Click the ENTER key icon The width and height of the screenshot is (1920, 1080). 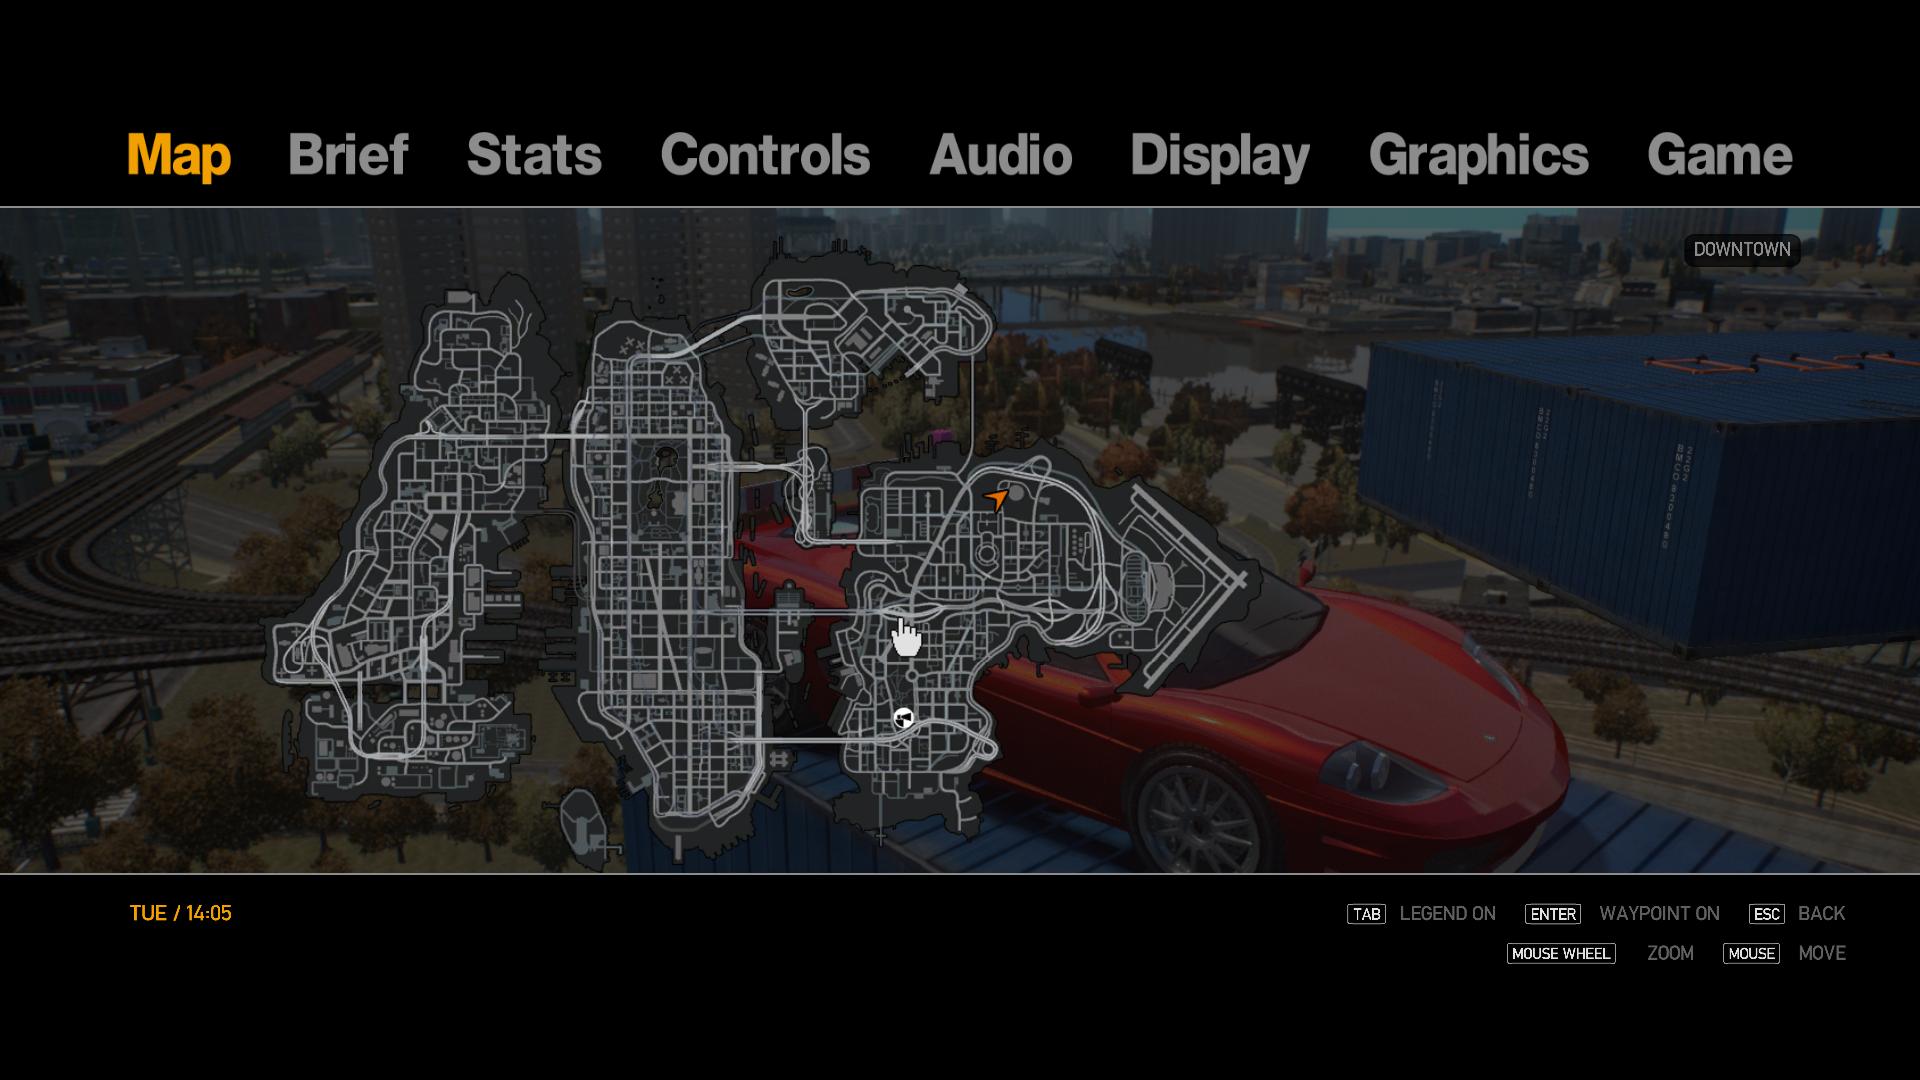tap(1553, 914)
